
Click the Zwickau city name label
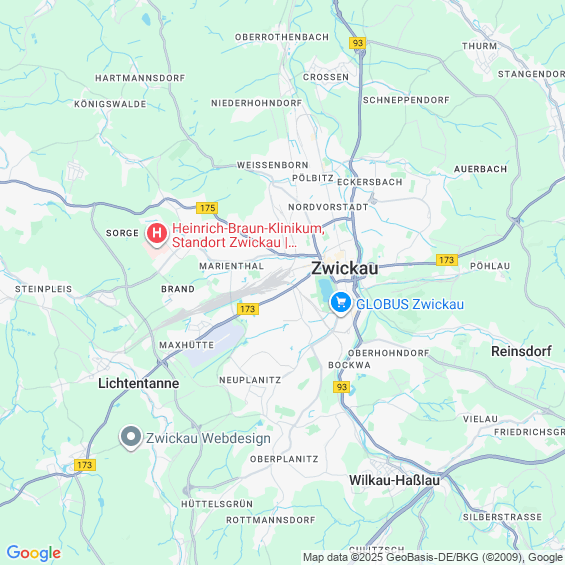tap(345, 268)
